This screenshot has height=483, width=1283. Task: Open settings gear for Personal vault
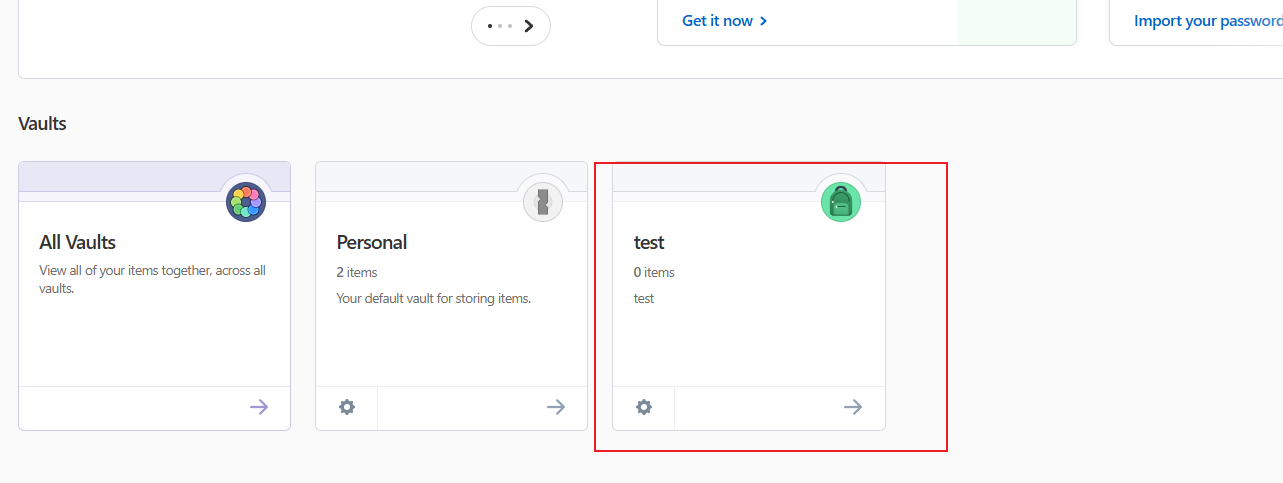pos(347,407)
